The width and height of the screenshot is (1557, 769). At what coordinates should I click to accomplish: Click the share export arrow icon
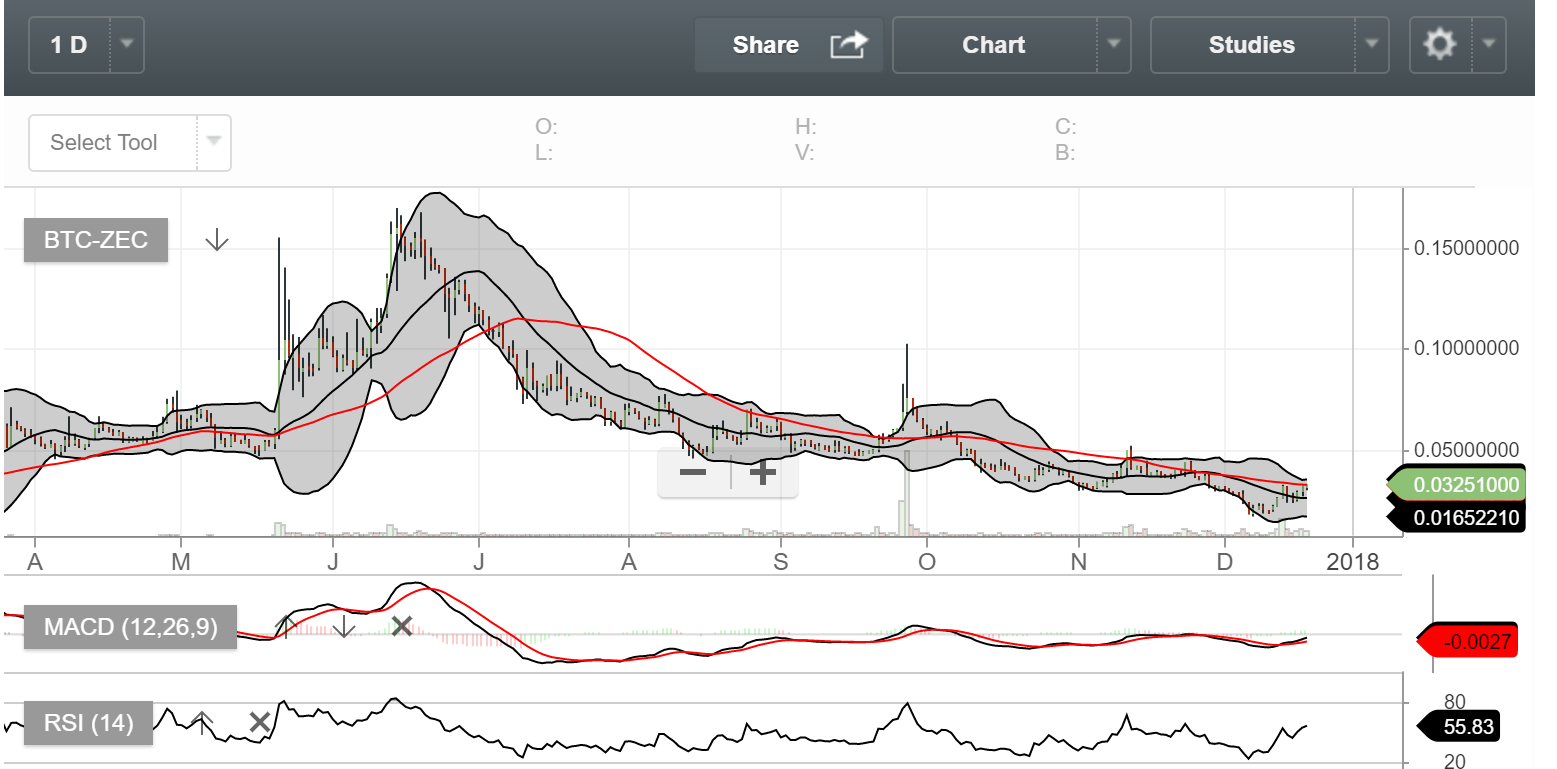coord(849,44)
